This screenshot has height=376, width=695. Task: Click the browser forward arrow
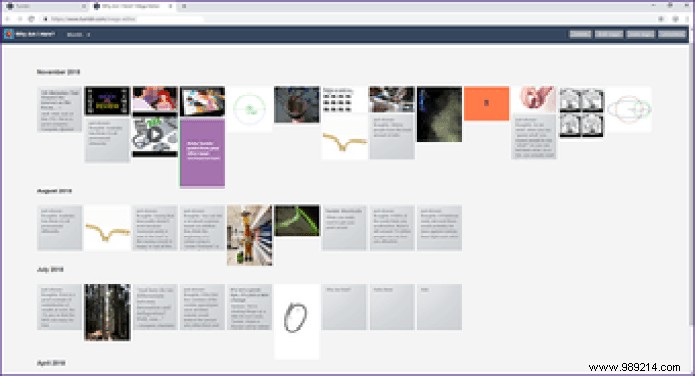[20, 19]
